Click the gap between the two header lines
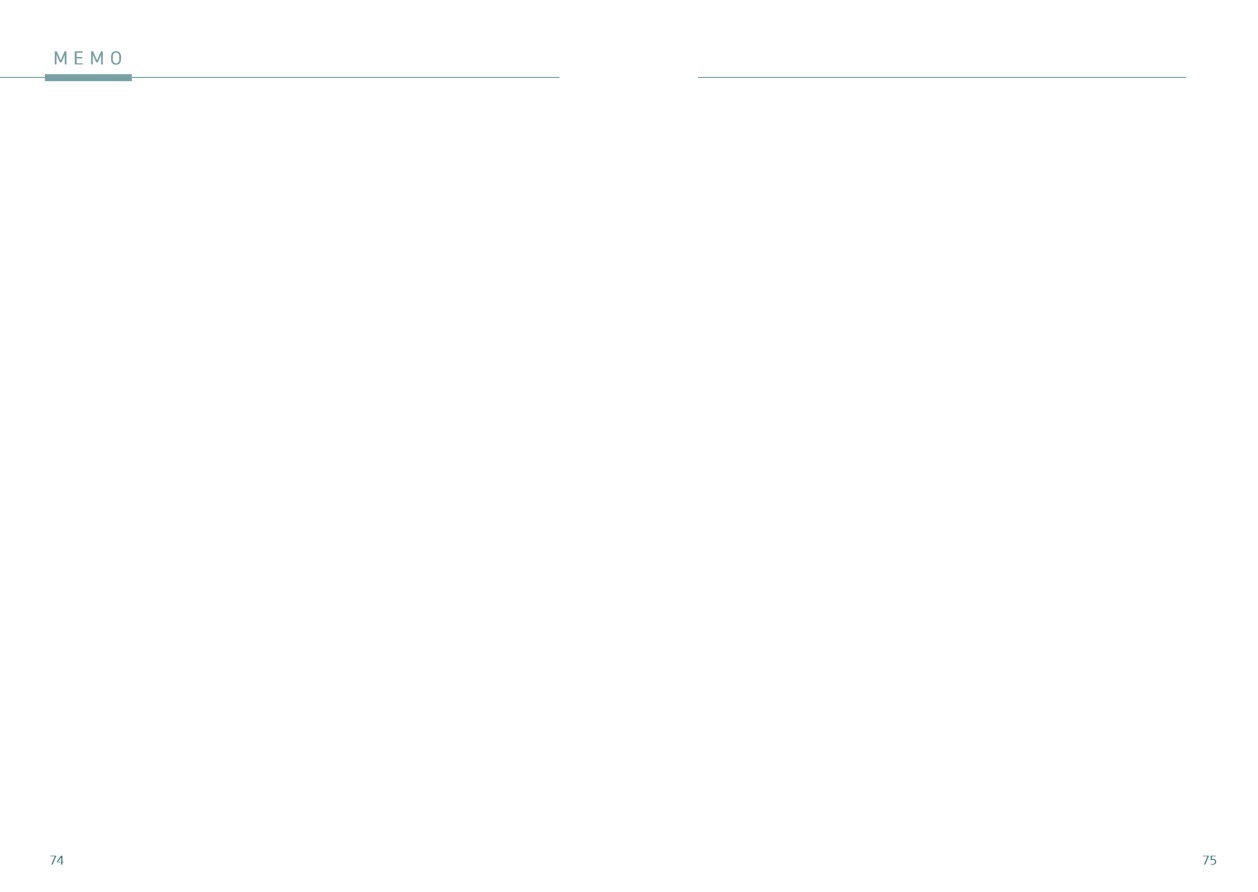The height and width of the screenshot is (892, 1258). pyautogui.click(x=629, y=77)
